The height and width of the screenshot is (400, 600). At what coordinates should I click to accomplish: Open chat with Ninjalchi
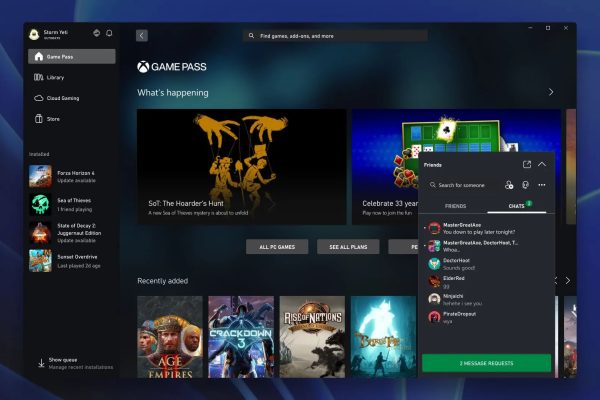click(487, 300)
